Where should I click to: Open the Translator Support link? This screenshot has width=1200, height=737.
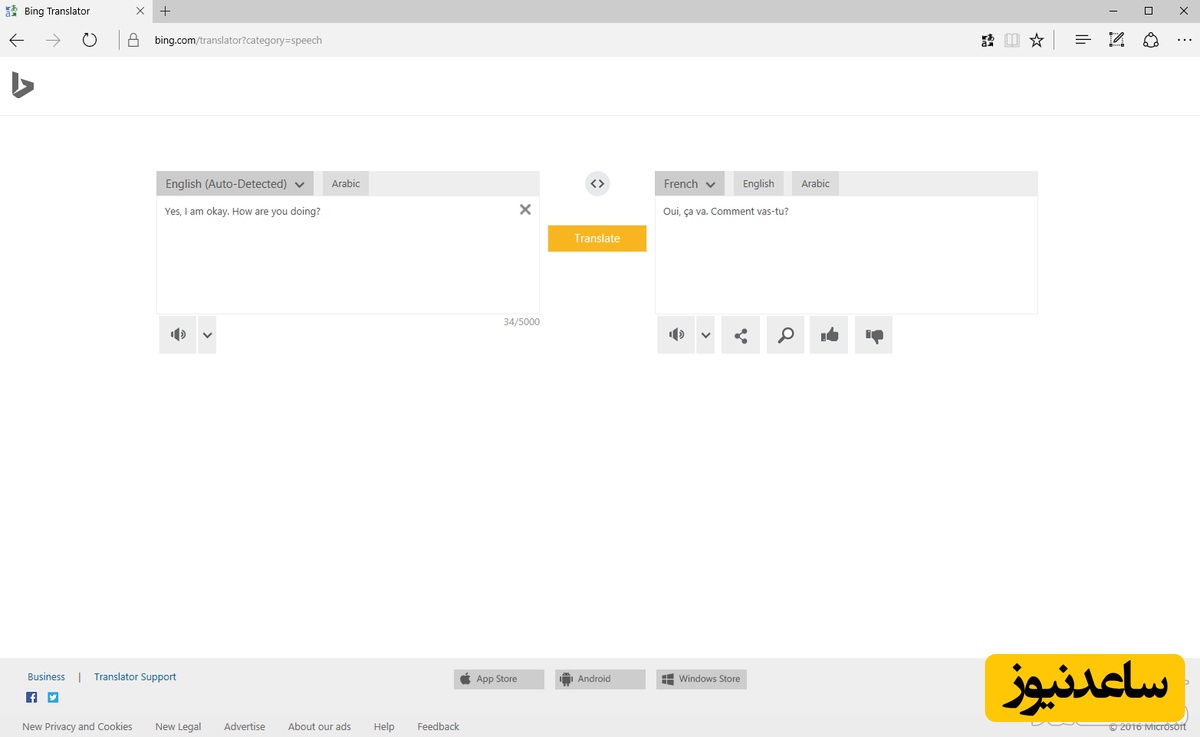click(x=135, y=677)
